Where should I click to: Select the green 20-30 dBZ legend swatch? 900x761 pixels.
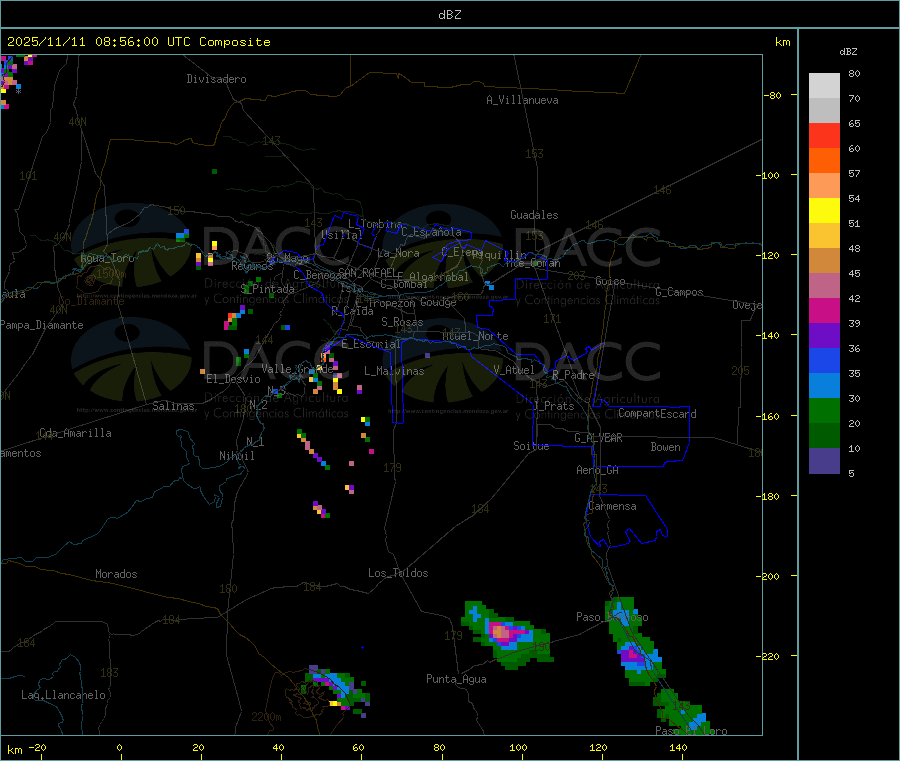click(x=824, y=411)
